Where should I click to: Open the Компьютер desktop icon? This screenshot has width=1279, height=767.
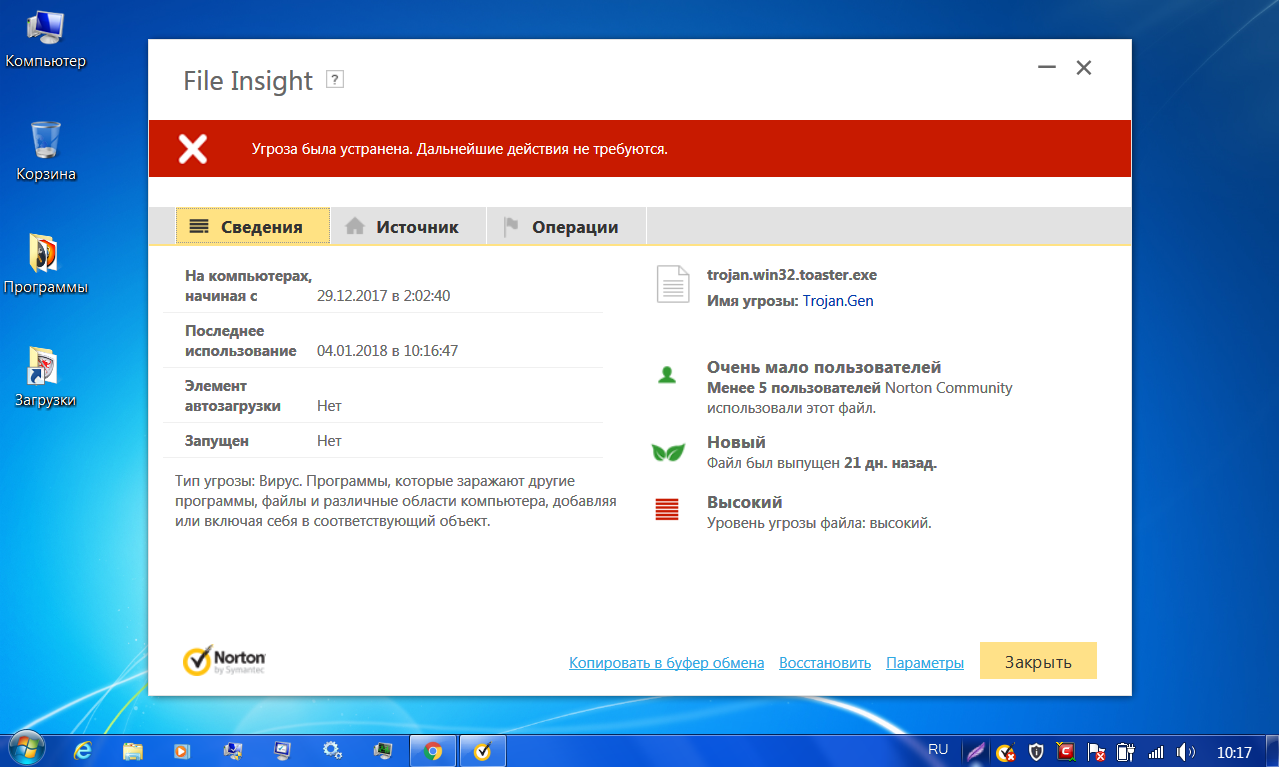(45, 38)
